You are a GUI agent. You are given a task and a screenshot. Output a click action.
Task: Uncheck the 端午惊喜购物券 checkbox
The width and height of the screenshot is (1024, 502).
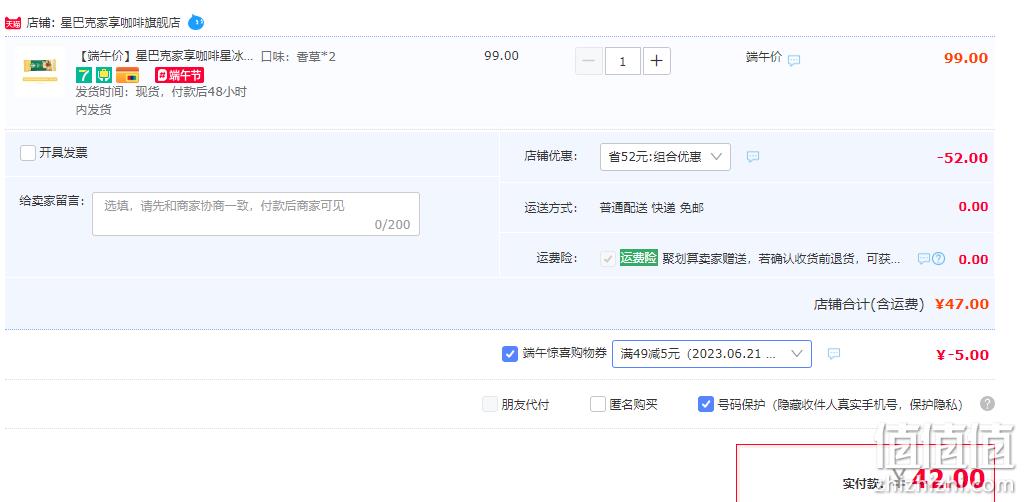(510, 354)
